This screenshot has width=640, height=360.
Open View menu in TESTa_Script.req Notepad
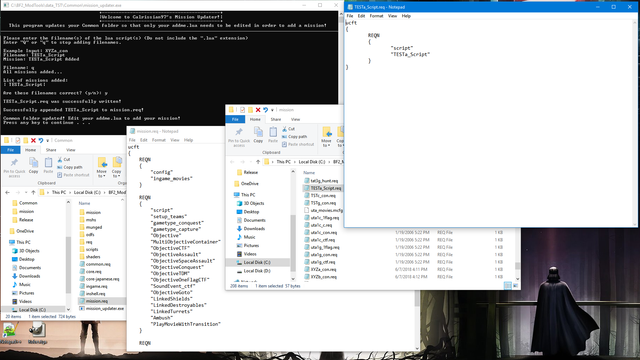click(x=392, y=16)
